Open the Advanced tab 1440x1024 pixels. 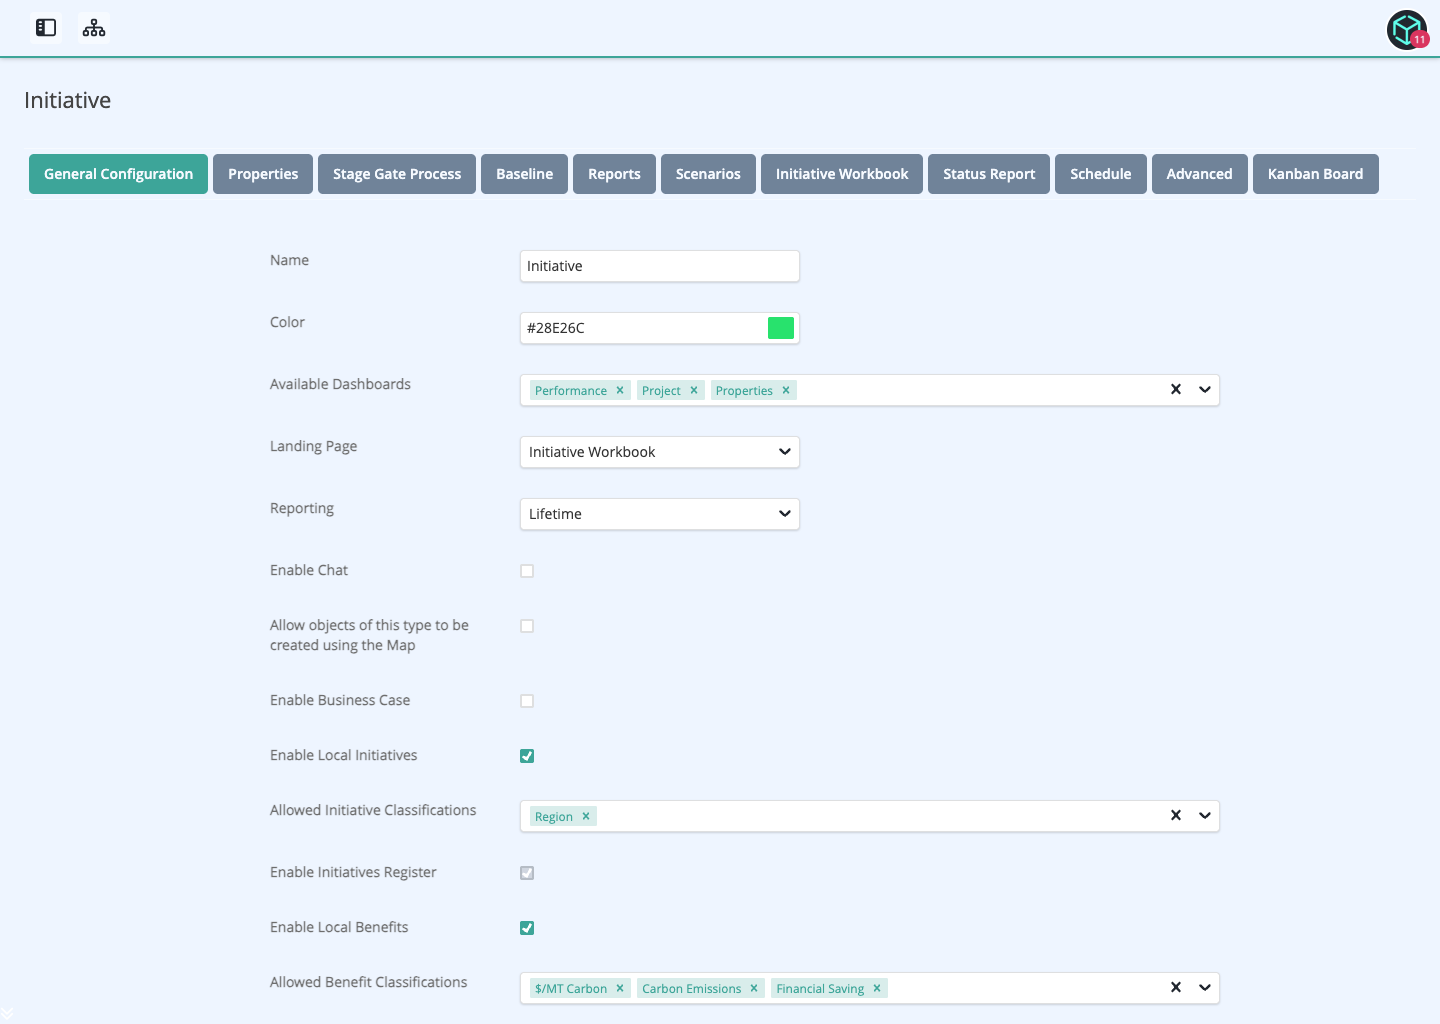1199,174
